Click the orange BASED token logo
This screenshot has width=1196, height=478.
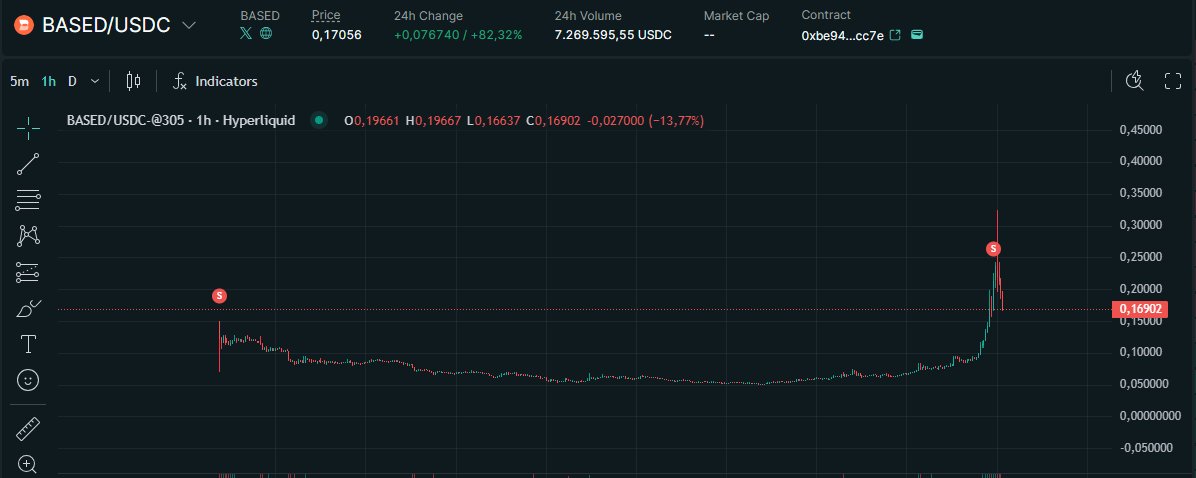(x=24, y=25)
